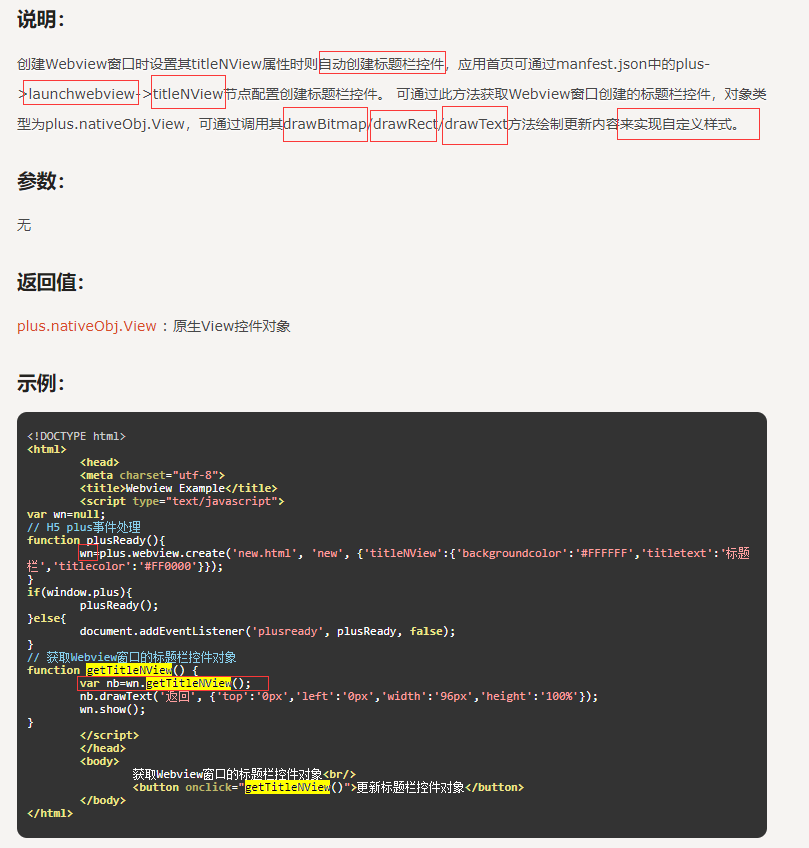This screenshot has width=809, height=848.
Task: Click the <!DOCTYPE html> code line
Action: tap(76, 436)
